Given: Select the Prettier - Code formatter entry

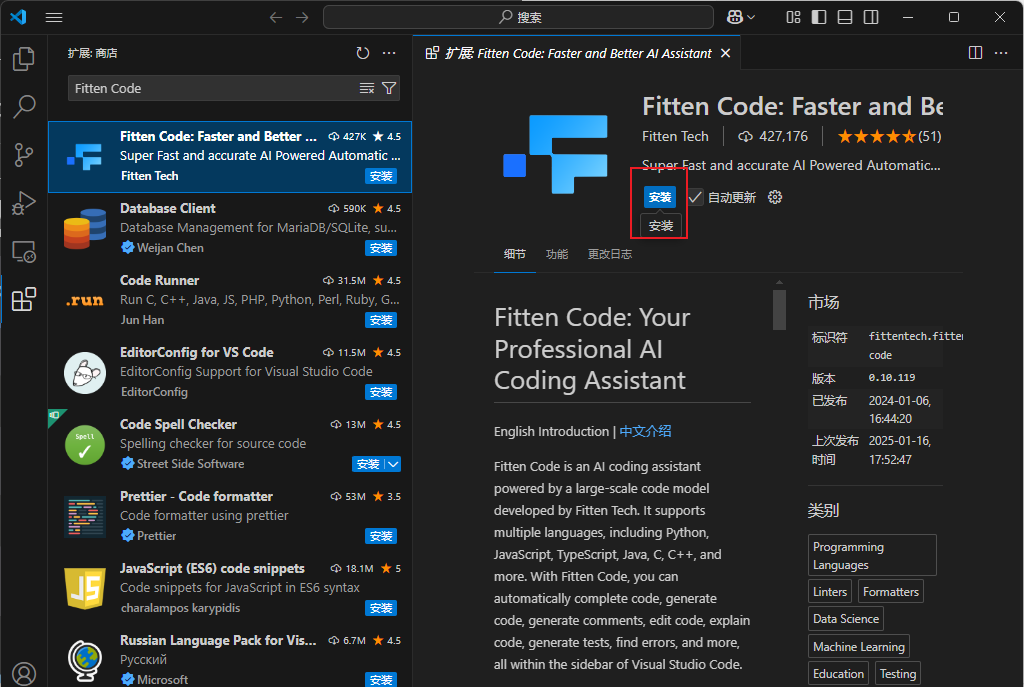Looking at the screenshot, I should [x=230, y=517].
